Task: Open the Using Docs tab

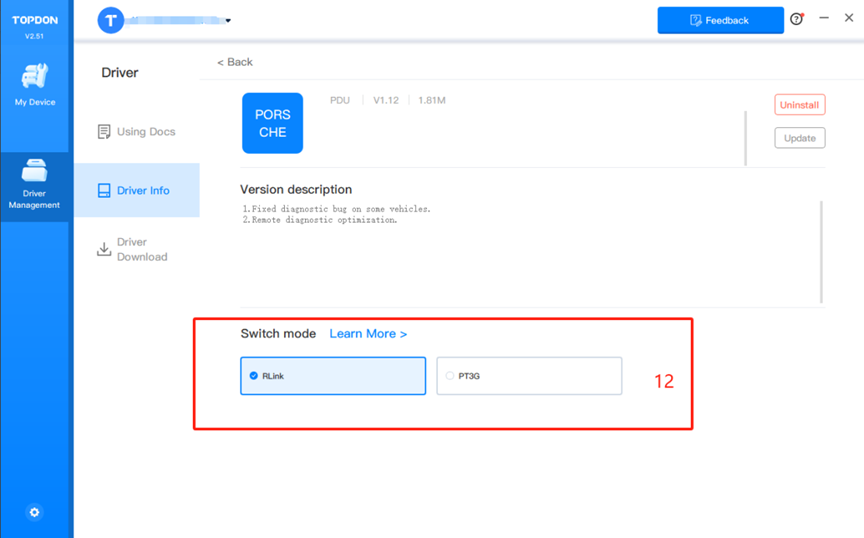Action: point(137,132)
